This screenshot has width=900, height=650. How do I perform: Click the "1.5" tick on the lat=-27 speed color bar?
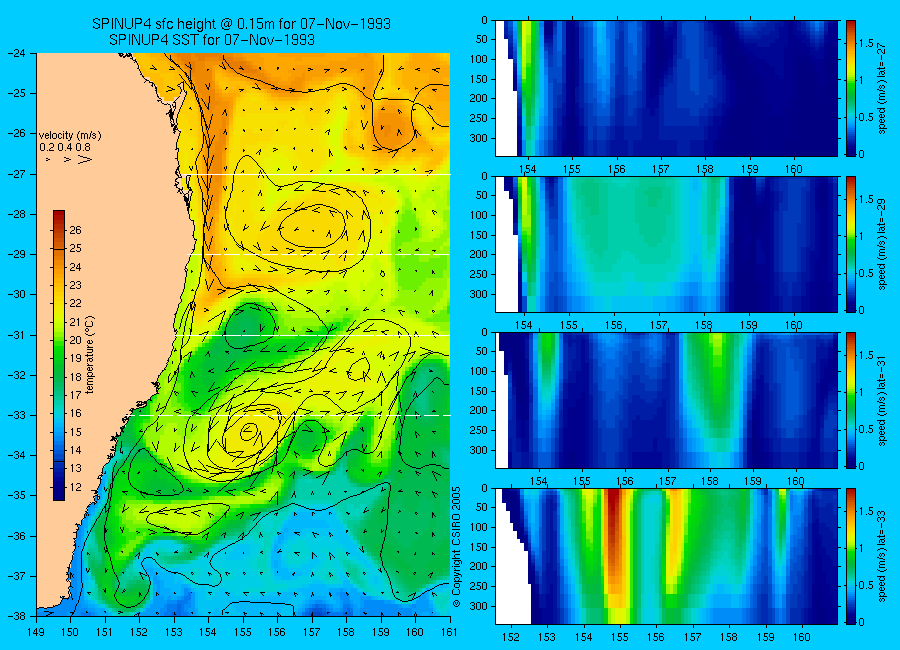[867, 43]
